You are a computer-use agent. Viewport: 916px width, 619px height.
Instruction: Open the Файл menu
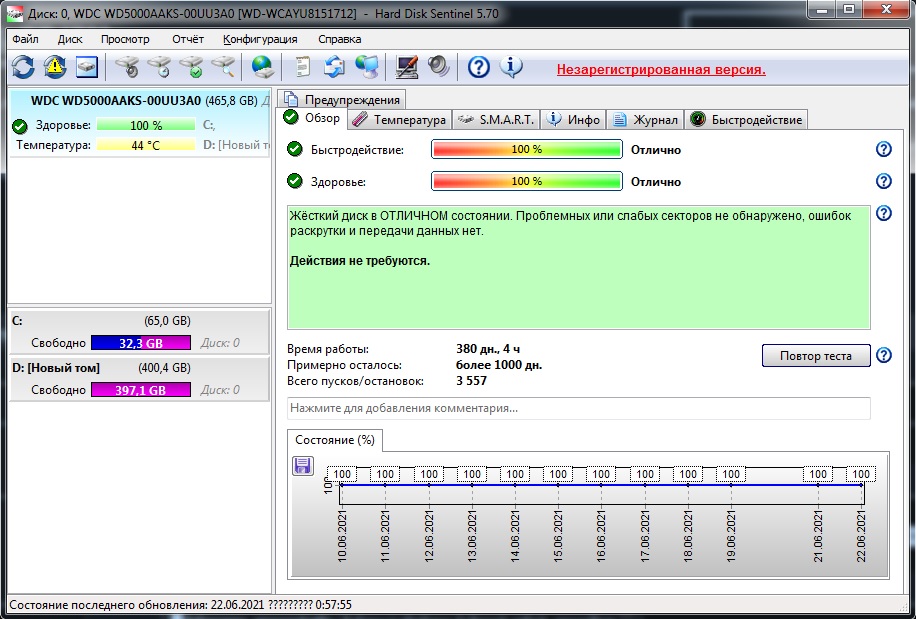pos(26,39)
